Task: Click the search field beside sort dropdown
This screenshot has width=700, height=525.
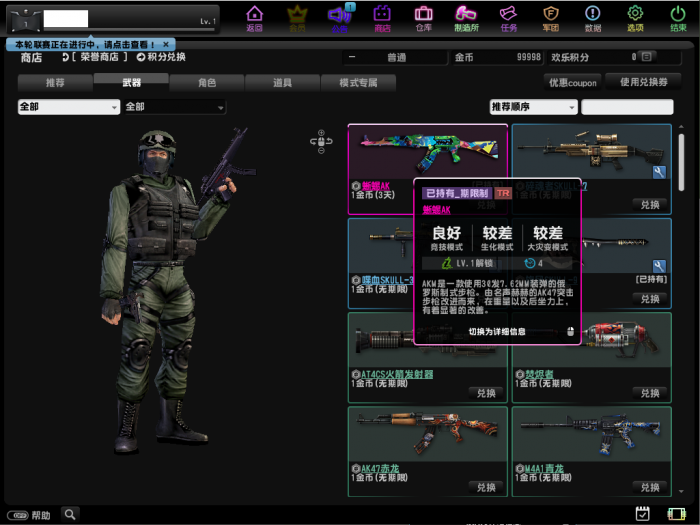Action: pos(627,107)
